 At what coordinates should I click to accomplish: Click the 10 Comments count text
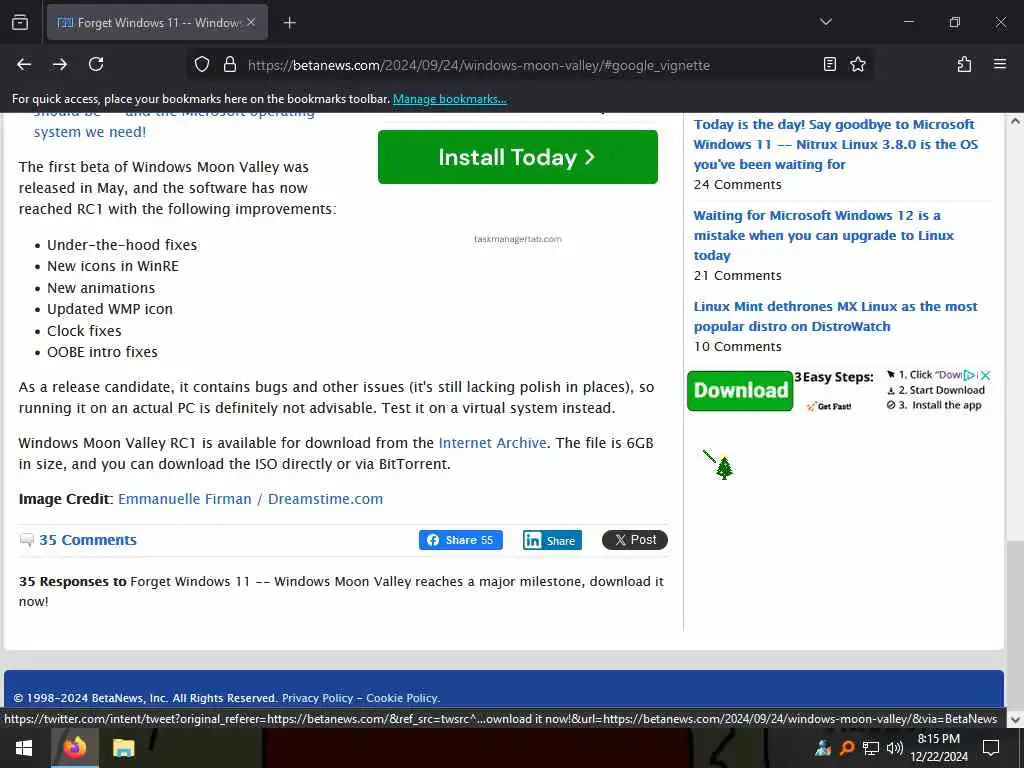pyautogui.click(x=737, y=347)
